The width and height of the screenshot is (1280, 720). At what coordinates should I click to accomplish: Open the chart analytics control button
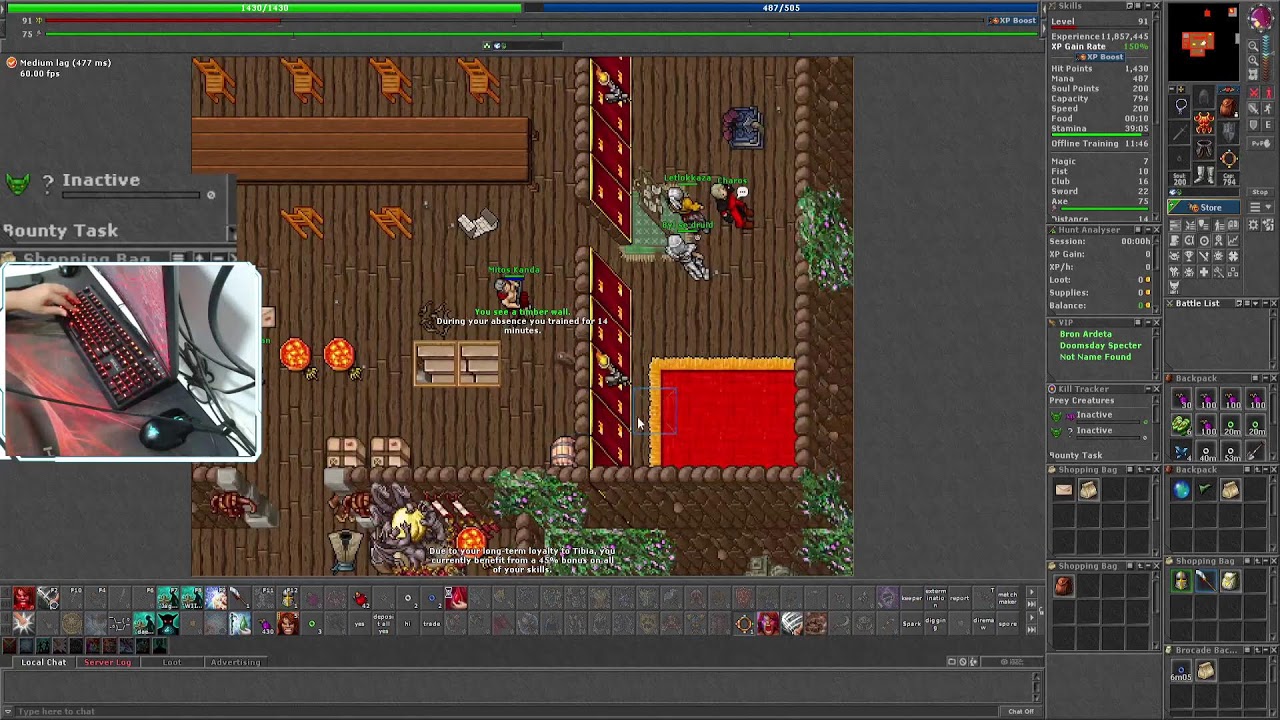coord(1233,240)
